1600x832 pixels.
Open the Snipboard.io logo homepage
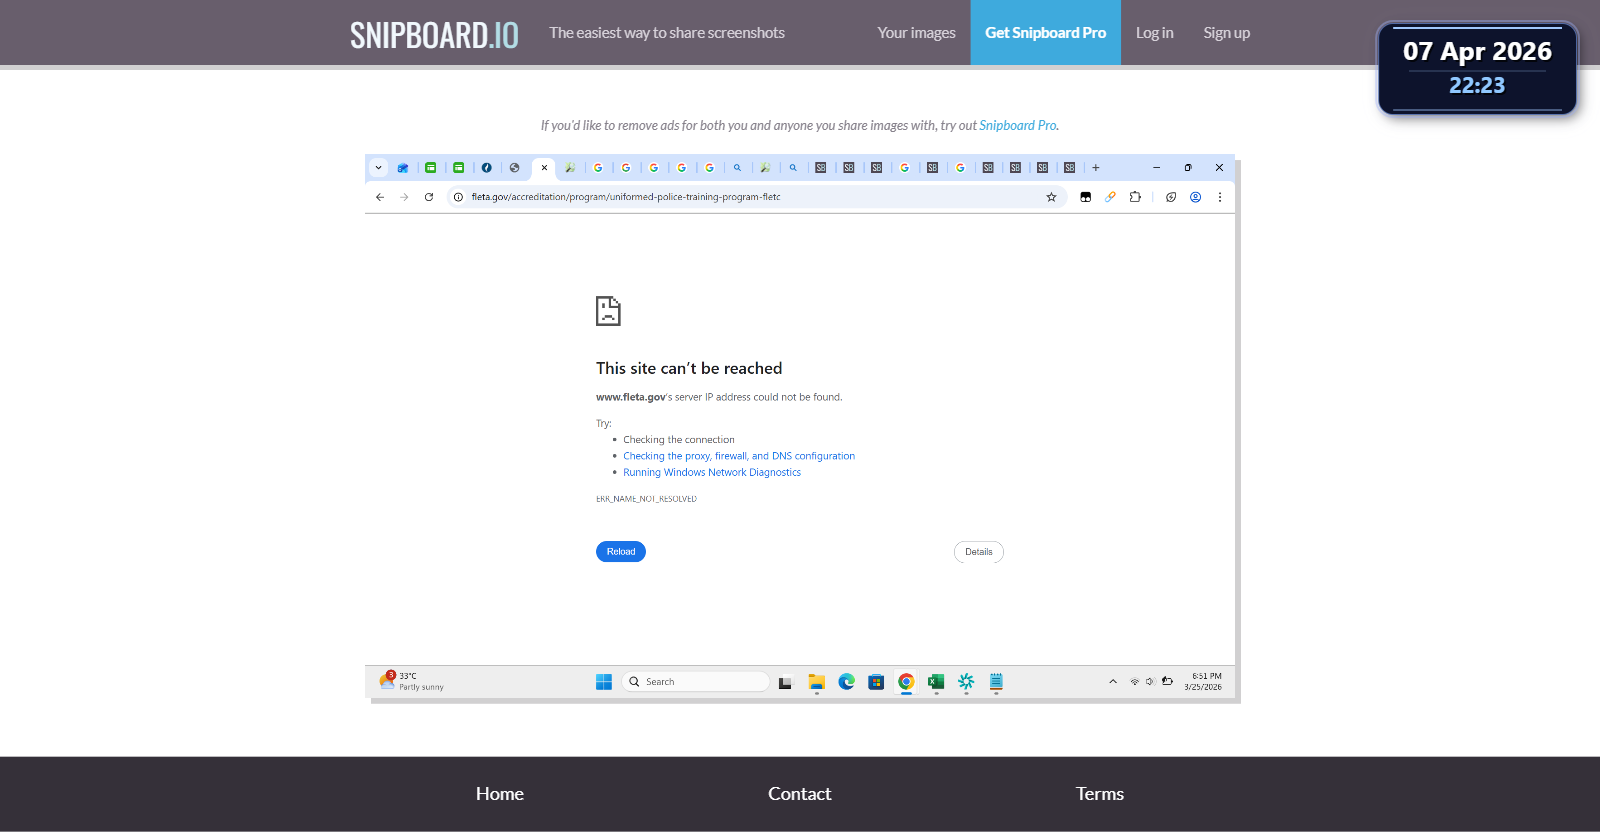[x=434, y=35]
